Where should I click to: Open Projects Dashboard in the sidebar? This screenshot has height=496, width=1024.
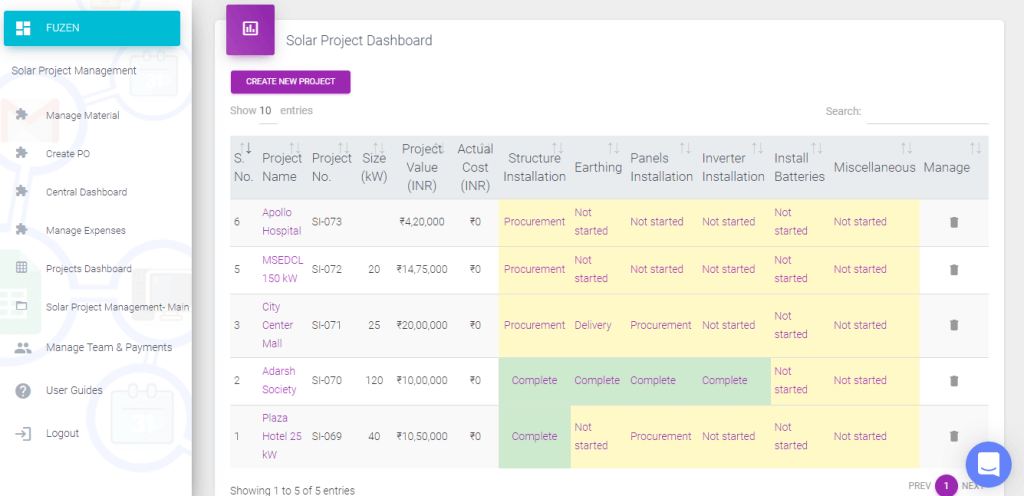pyautogui.click(x=89, y=269)
